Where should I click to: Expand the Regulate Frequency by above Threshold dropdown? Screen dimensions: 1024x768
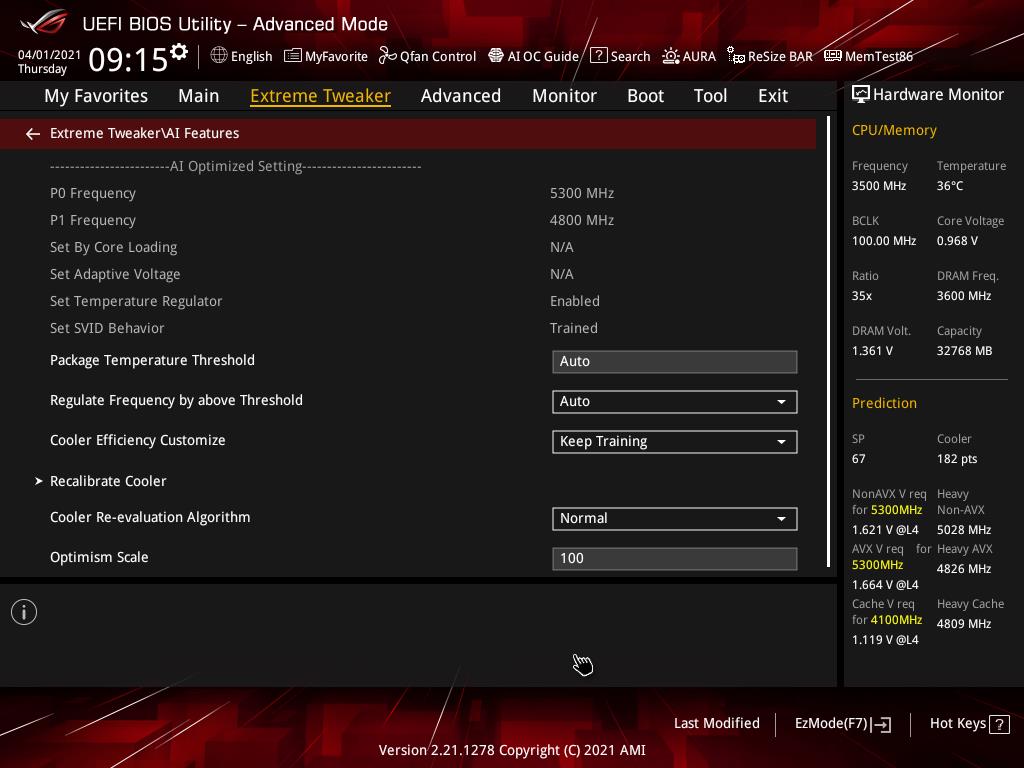[674, 401]
